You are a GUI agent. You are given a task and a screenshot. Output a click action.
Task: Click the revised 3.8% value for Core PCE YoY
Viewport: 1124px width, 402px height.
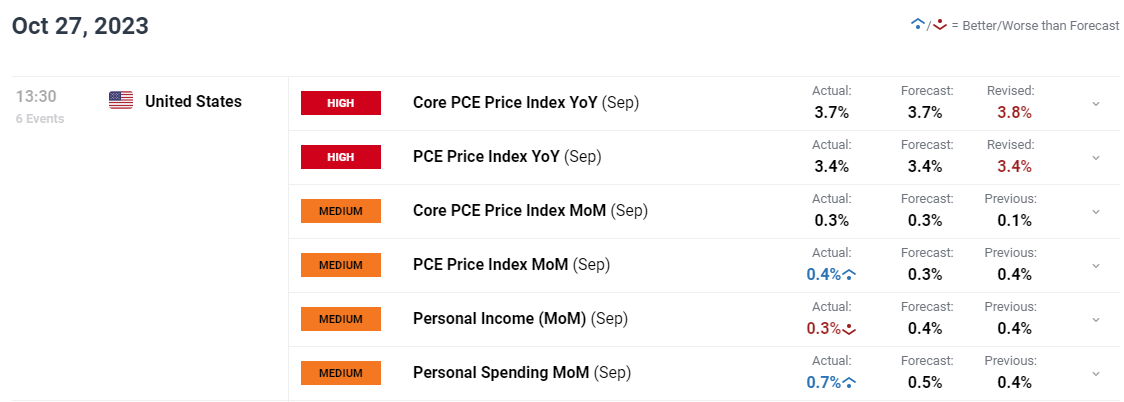click(1013, 112)
